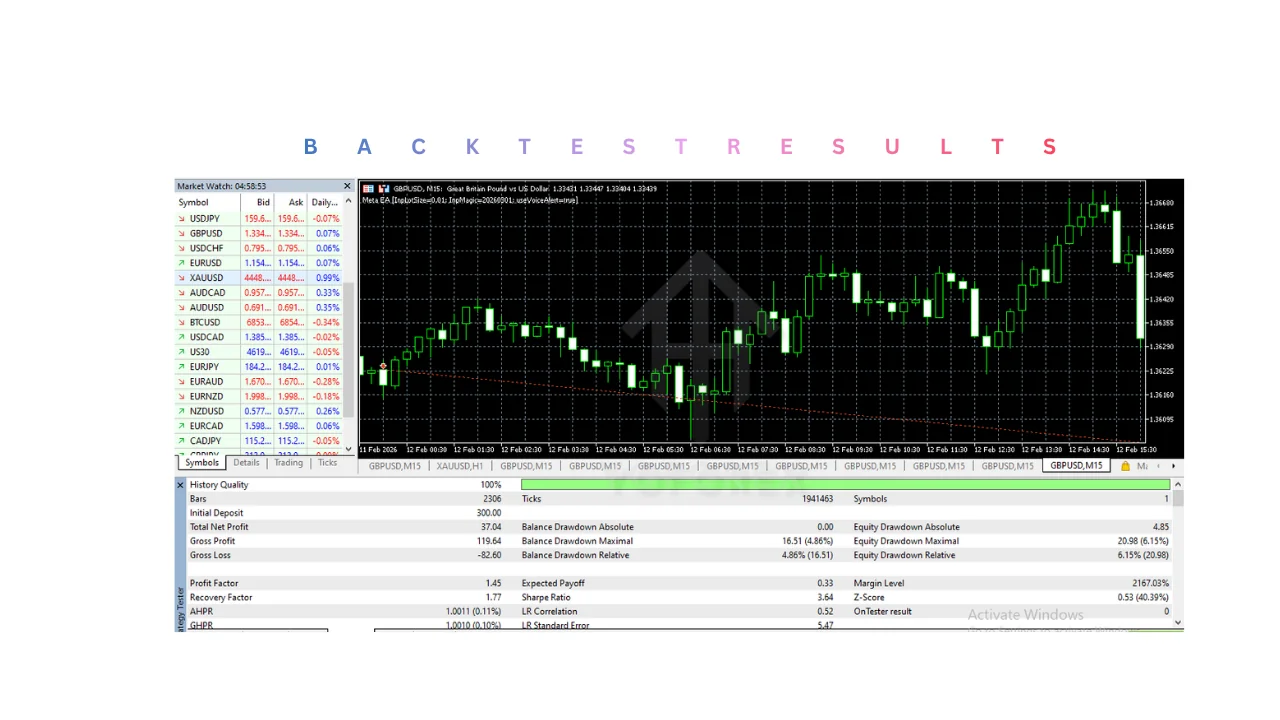
Task: Click the red down arrow beside BTCUSD
Action: pos(181,323)
